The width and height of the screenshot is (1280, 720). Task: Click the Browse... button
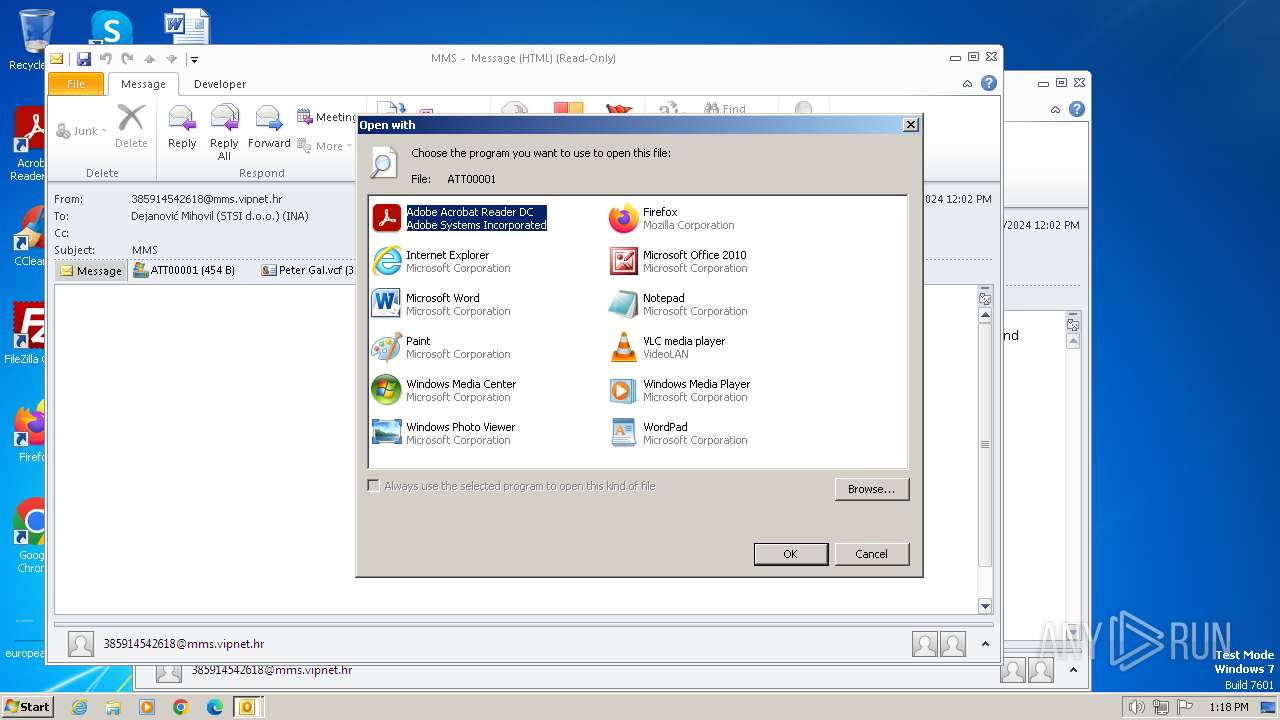coord(871,489)
